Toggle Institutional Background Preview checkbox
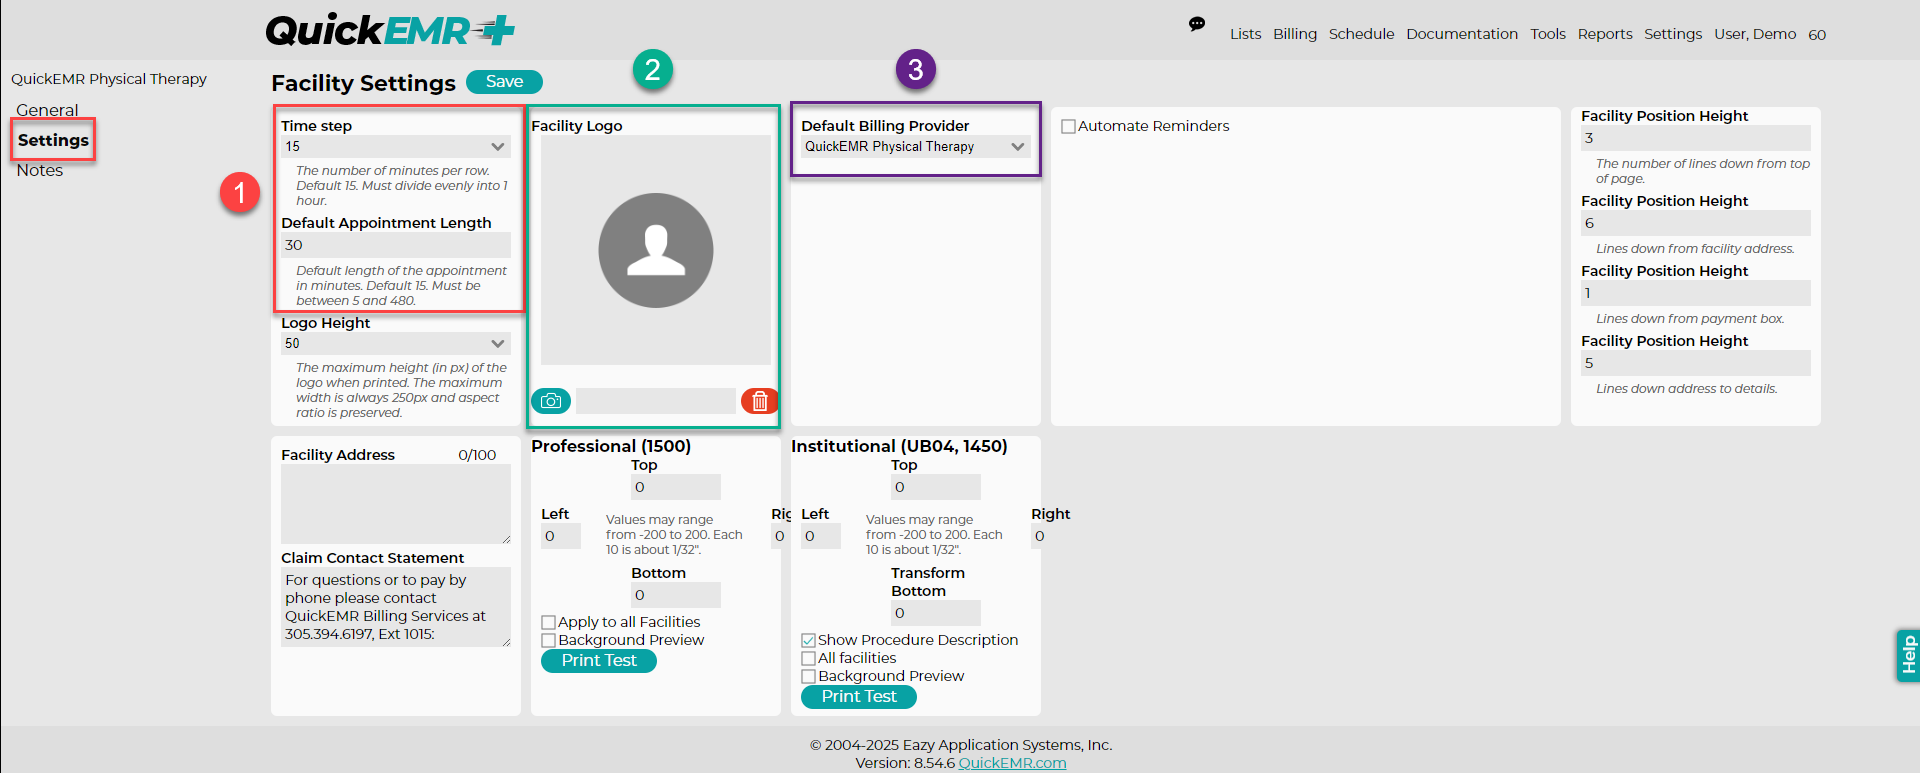The height and width of the screenshot is (773, 1920). click(x=808, y=676)
